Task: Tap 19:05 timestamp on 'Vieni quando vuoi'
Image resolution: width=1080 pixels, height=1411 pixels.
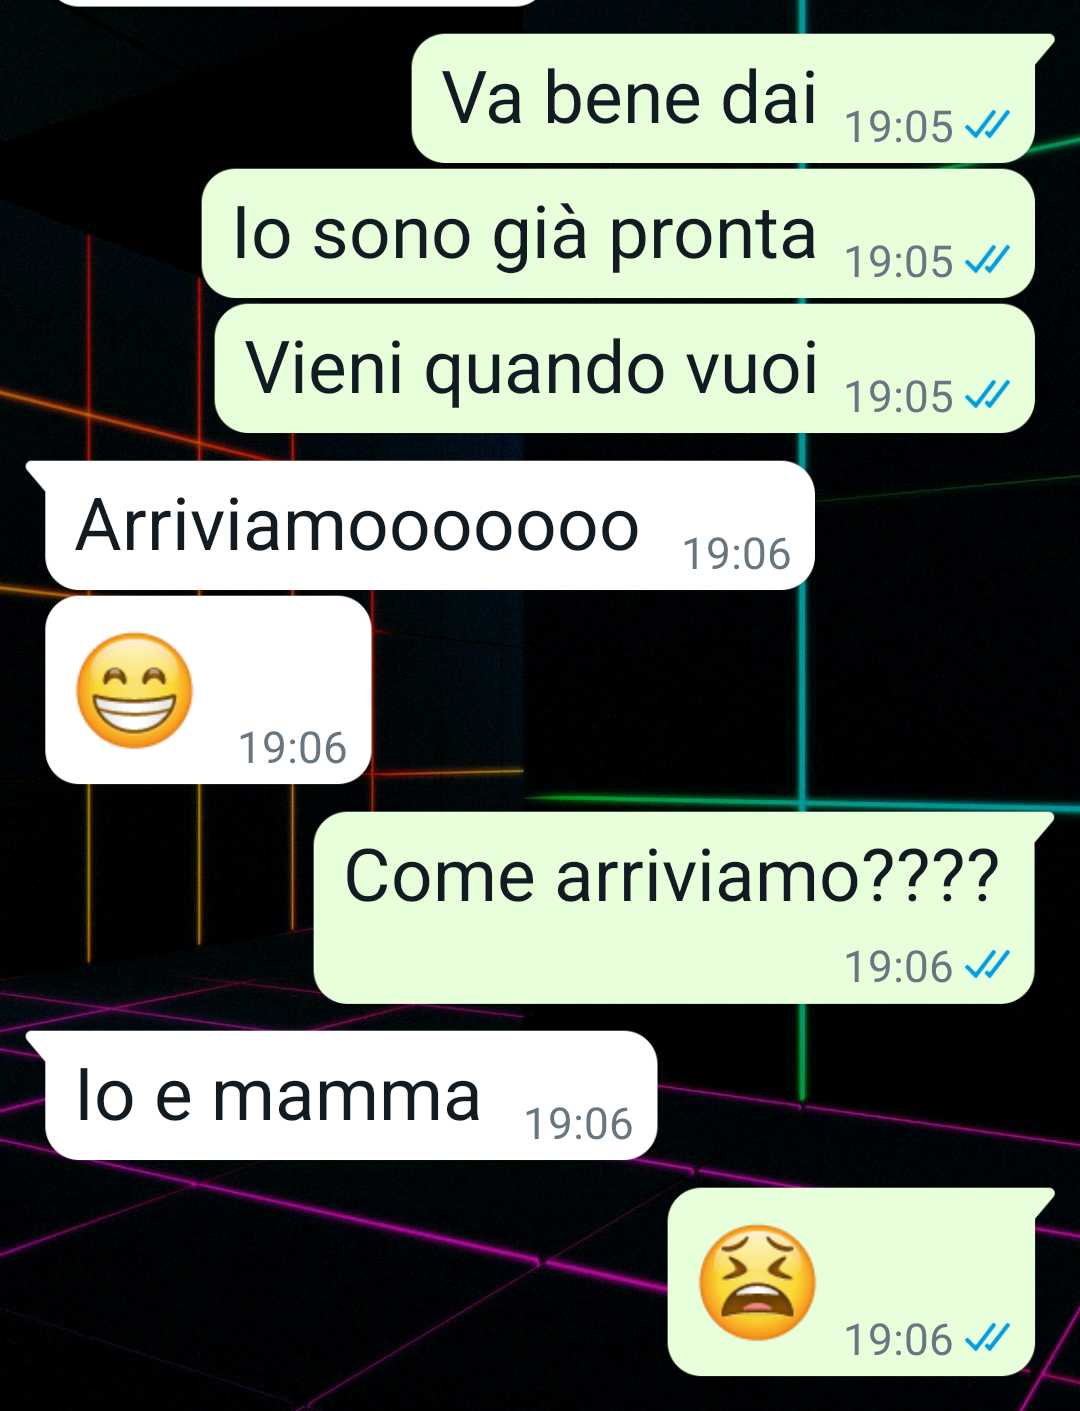Action: pyautogui.click(x=899, y=397)
